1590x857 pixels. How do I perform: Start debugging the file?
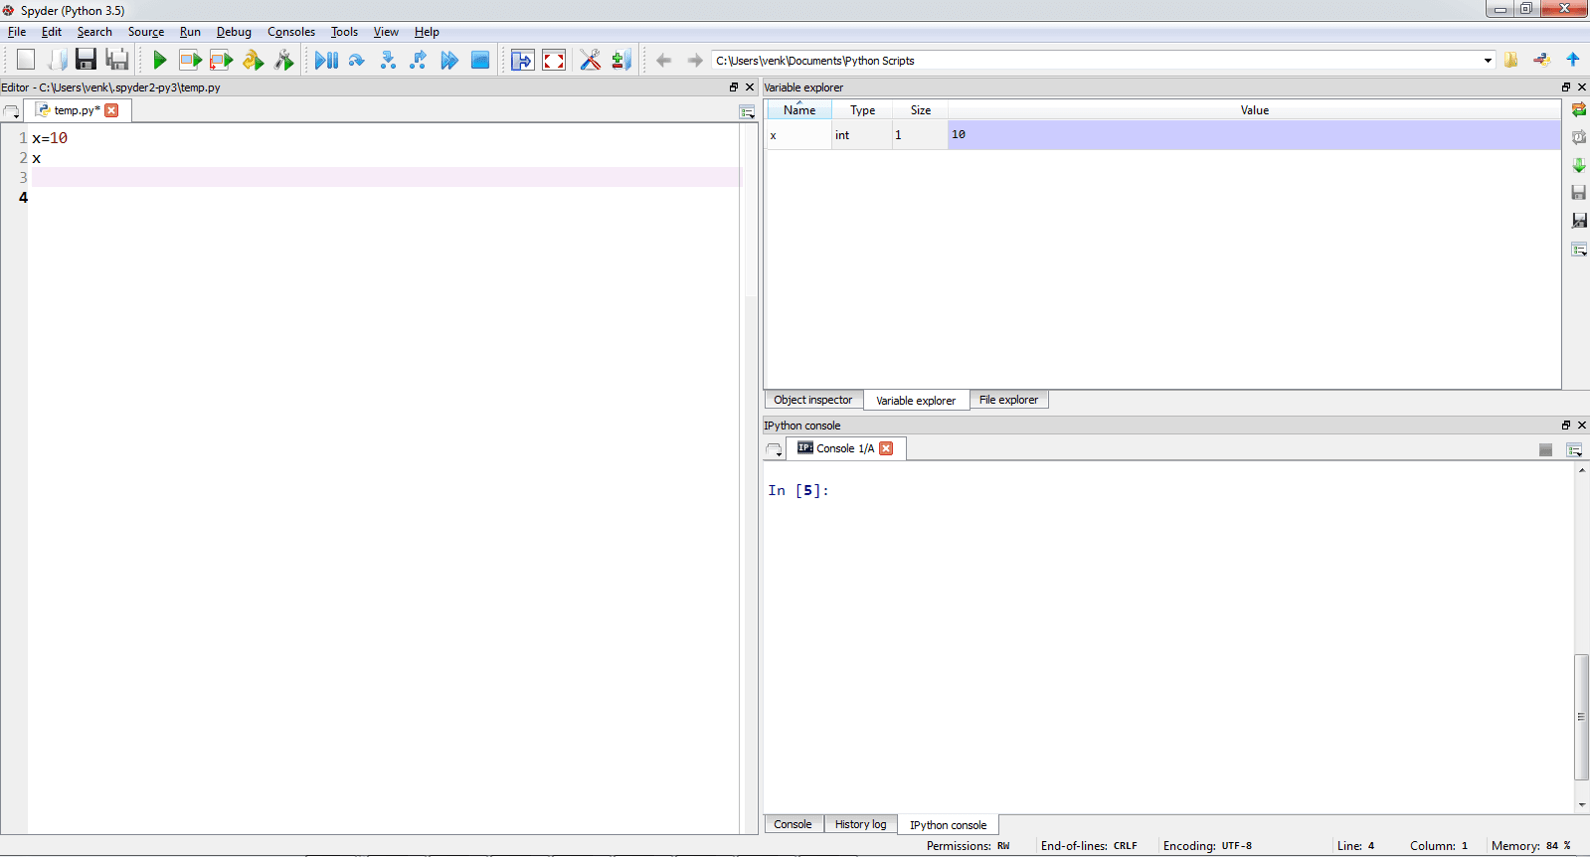(x=326, y=60)
